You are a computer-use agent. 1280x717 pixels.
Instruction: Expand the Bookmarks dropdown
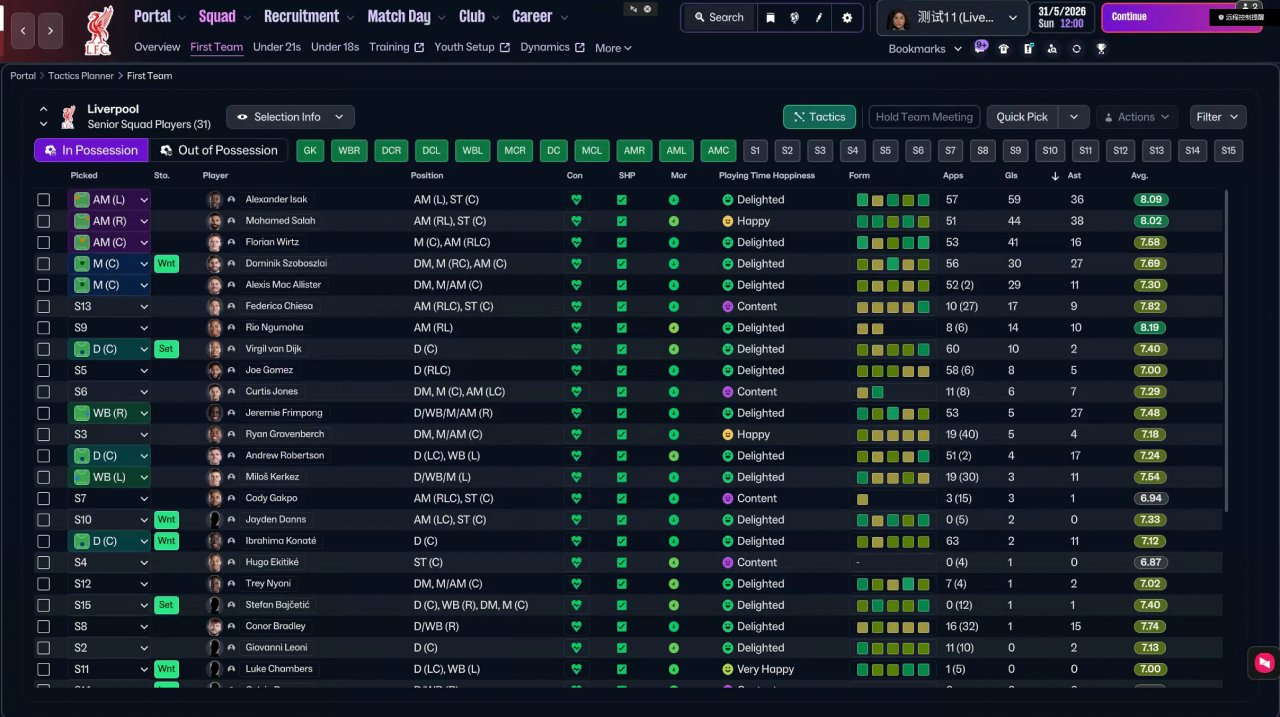[925, 48]
